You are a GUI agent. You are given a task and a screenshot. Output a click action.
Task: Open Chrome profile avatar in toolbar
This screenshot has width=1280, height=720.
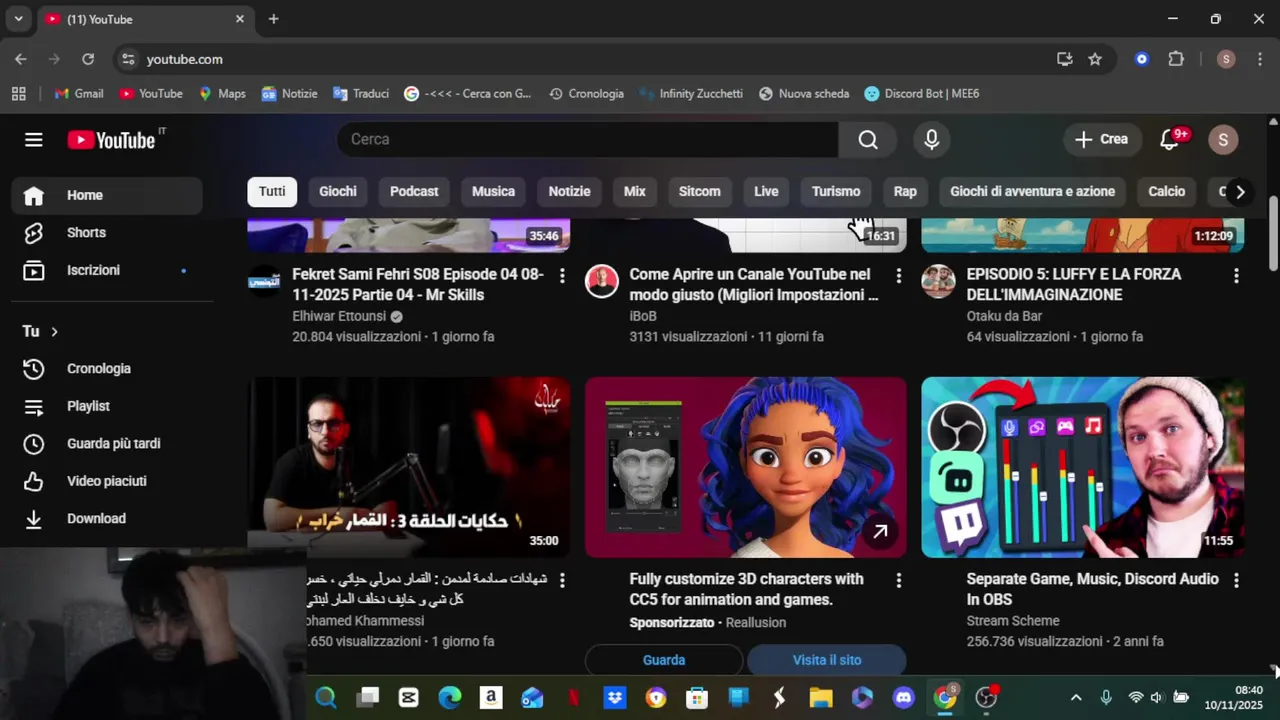(x=1226, y=59)
